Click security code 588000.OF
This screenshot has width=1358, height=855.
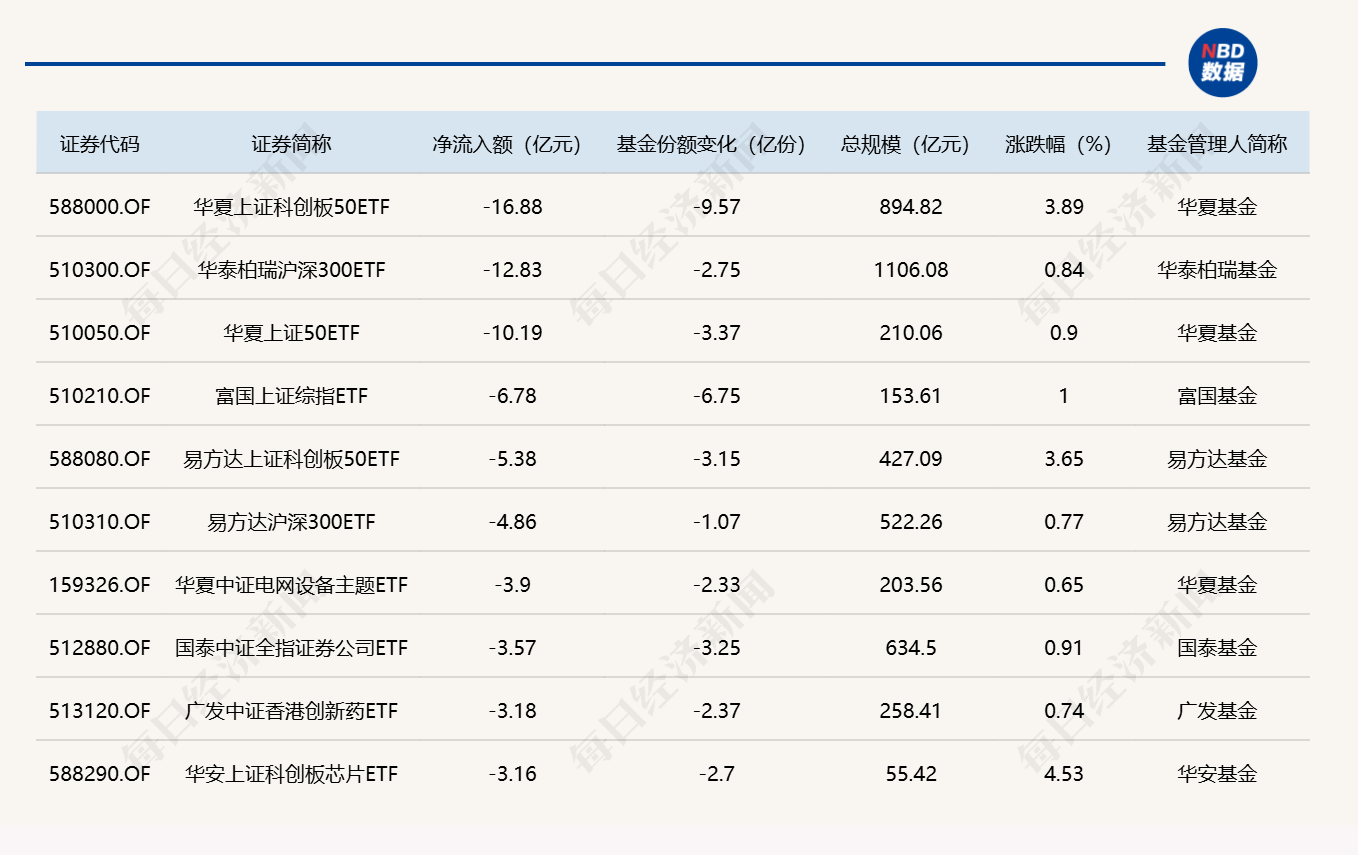pos(100,207)
